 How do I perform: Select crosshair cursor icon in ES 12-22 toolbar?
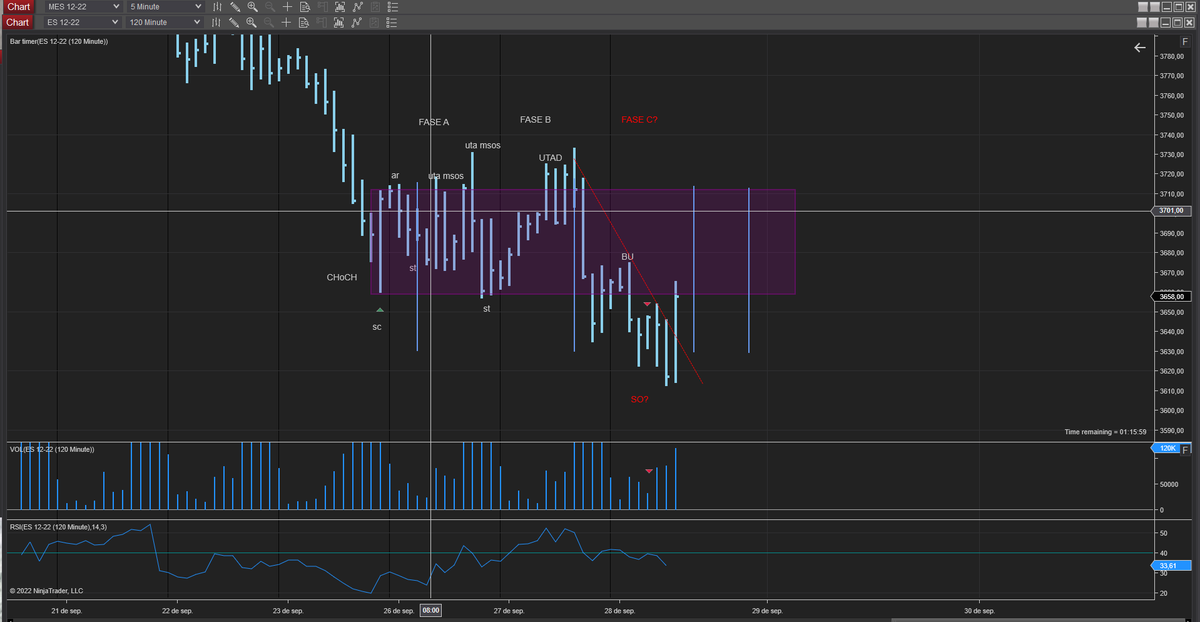(286, 22)
